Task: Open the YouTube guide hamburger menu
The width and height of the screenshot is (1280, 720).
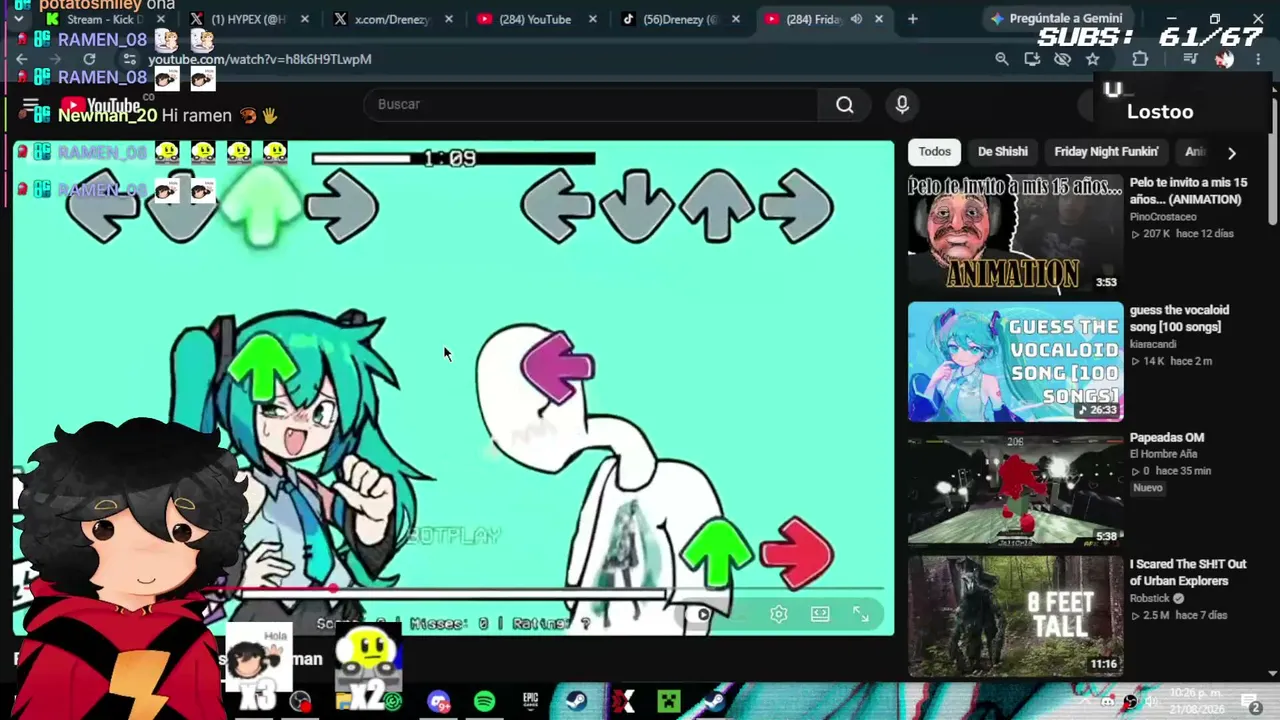Action: click(30, 105)
